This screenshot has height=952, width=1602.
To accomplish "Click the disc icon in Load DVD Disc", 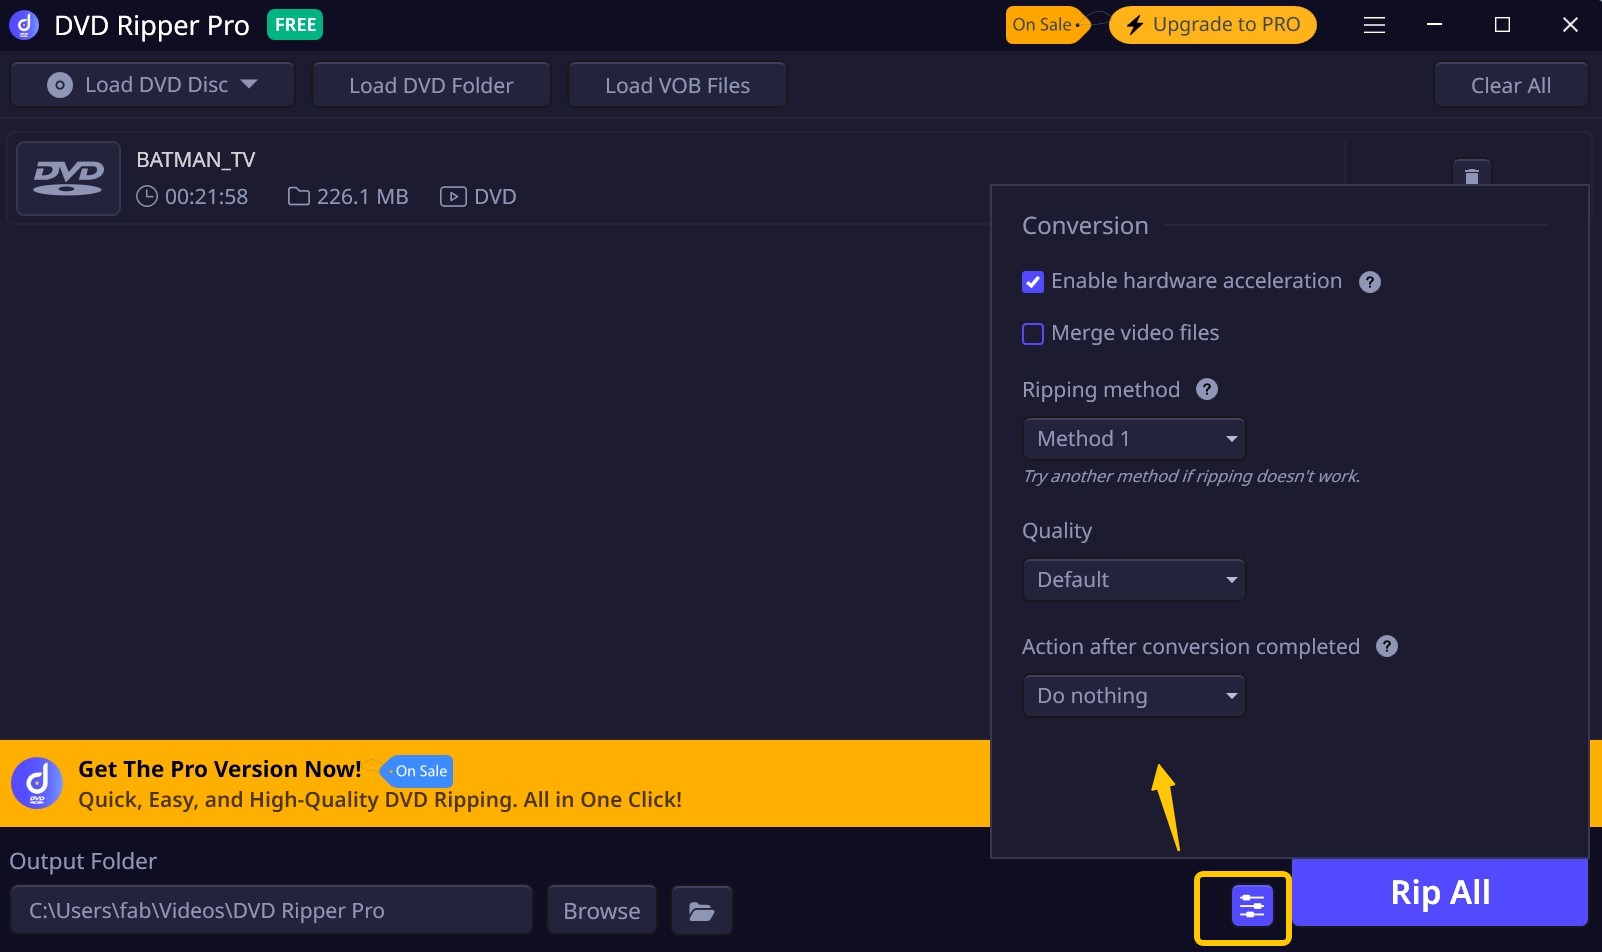I will tap(60, 84).
